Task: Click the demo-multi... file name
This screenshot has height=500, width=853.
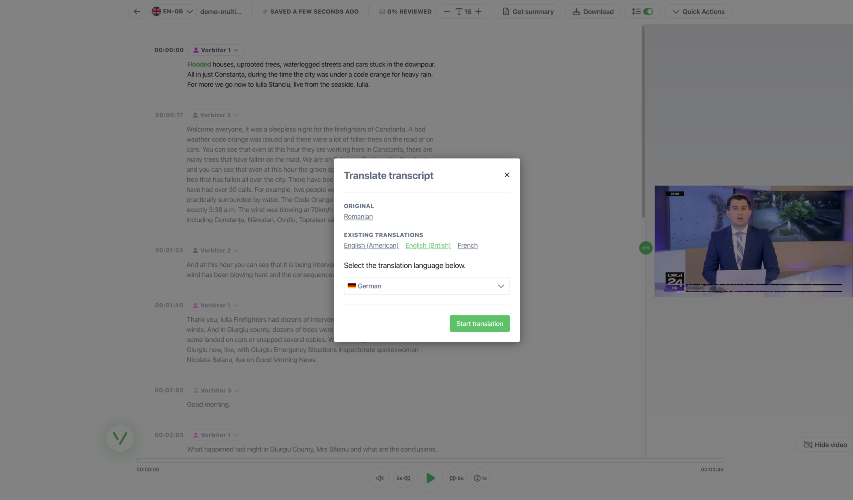Action: (220, 11)
